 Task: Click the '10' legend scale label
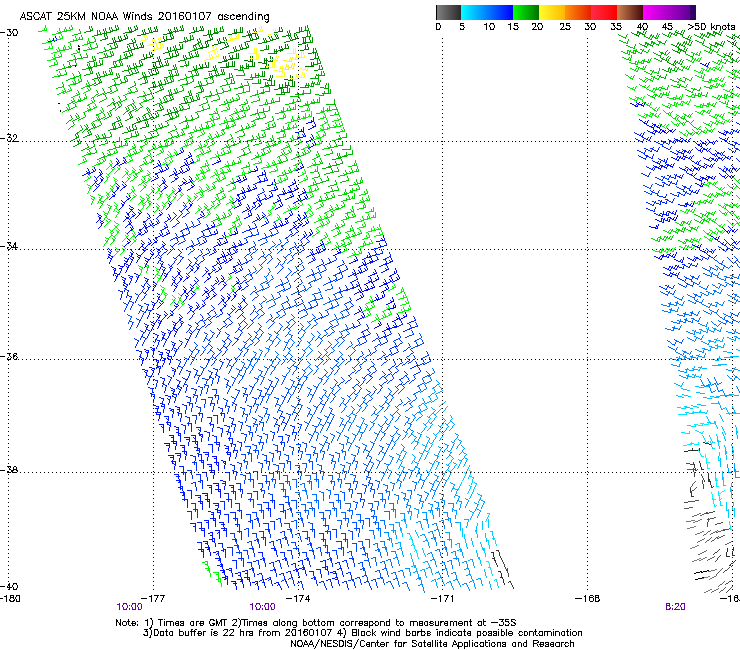point(489,27)
